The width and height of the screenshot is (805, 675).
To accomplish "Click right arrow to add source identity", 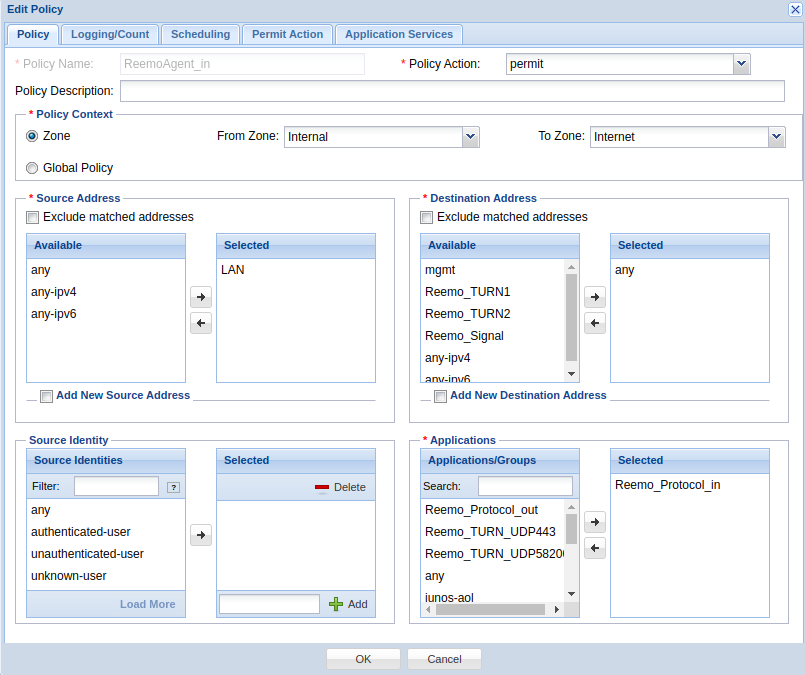I will tap(201, 535).
